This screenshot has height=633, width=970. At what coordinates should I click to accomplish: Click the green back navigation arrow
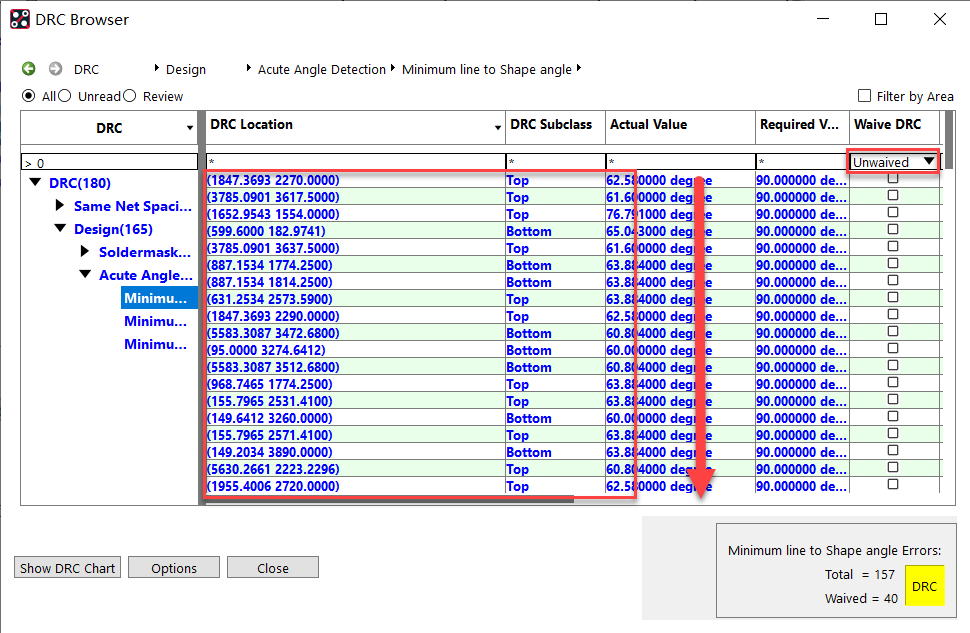29,69
